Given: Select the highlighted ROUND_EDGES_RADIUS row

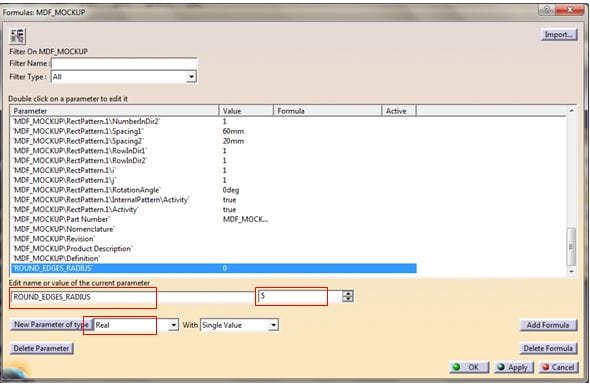Looking at the screenshot, I should 213,268.
